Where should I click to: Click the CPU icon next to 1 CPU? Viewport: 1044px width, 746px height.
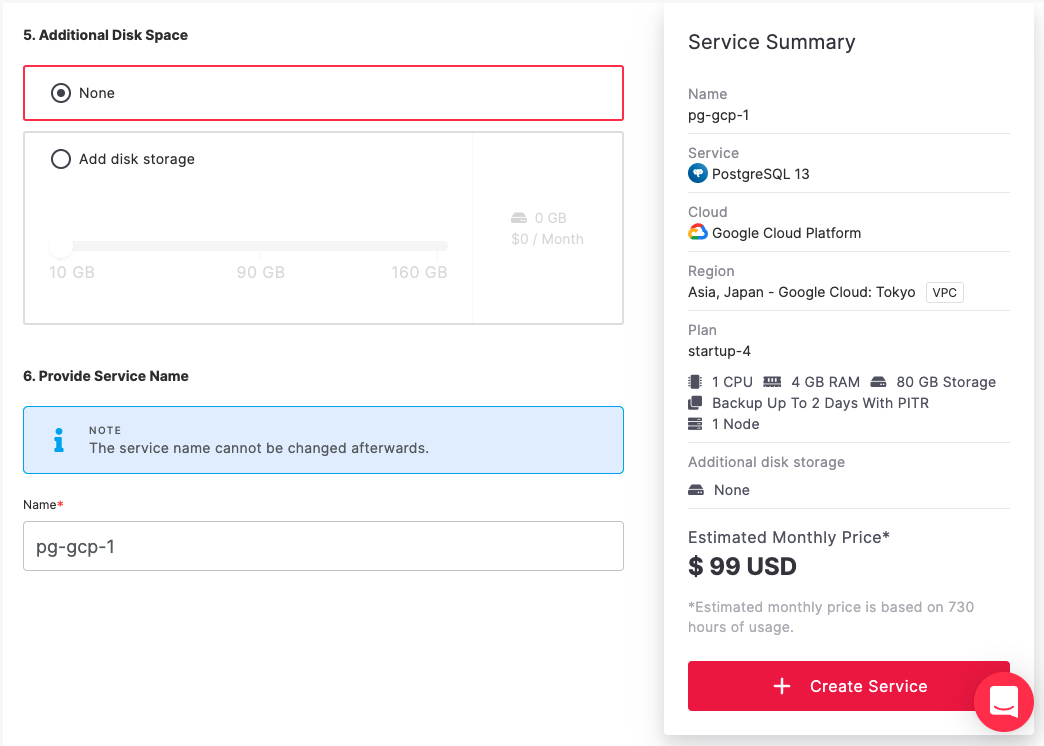(x=696, y=382)
